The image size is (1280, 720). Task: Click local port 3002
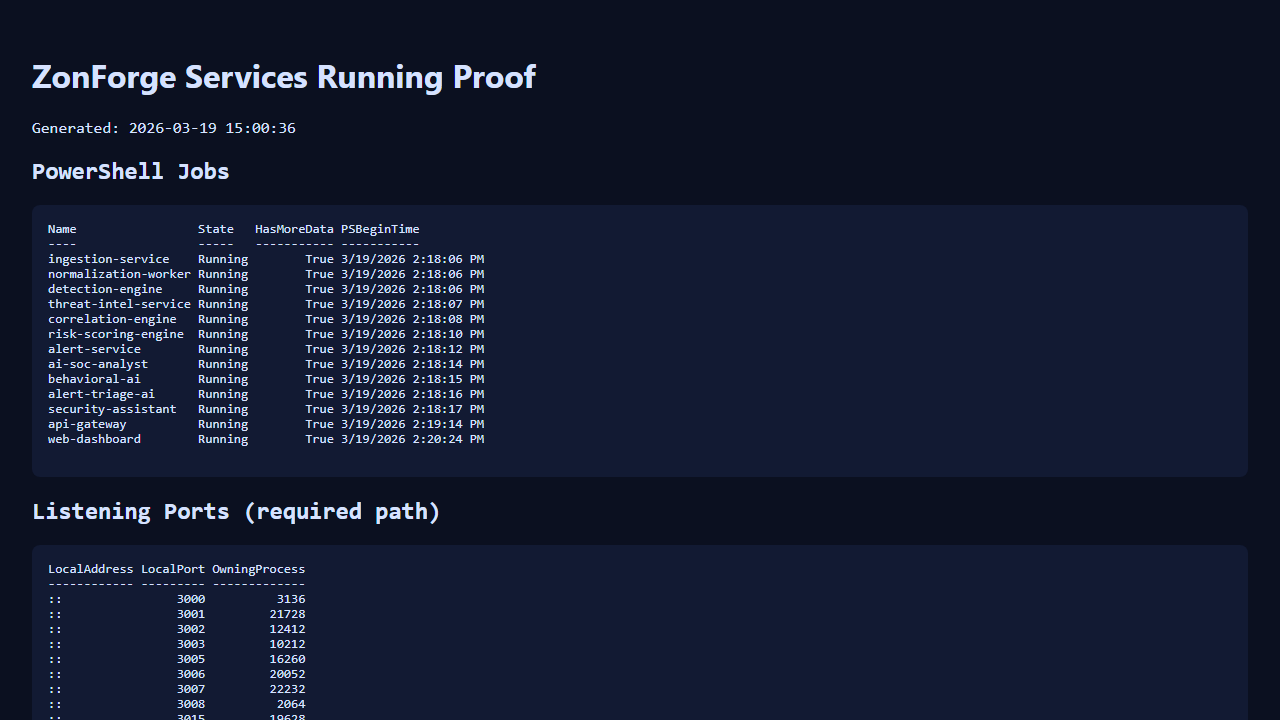[x=191, y=629]
